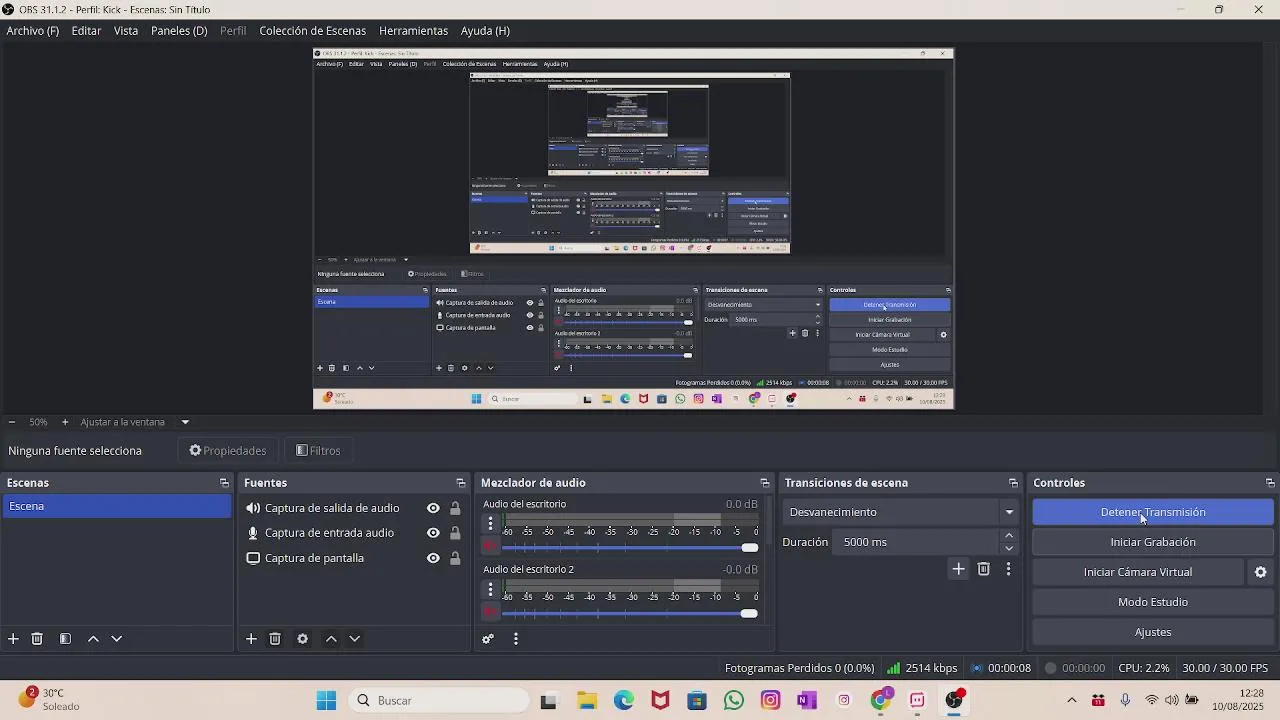The height and width of the screenshot is (720, 1280).
Task: Undock the Escenas panel with its float icon
Action: coord(224,483)
